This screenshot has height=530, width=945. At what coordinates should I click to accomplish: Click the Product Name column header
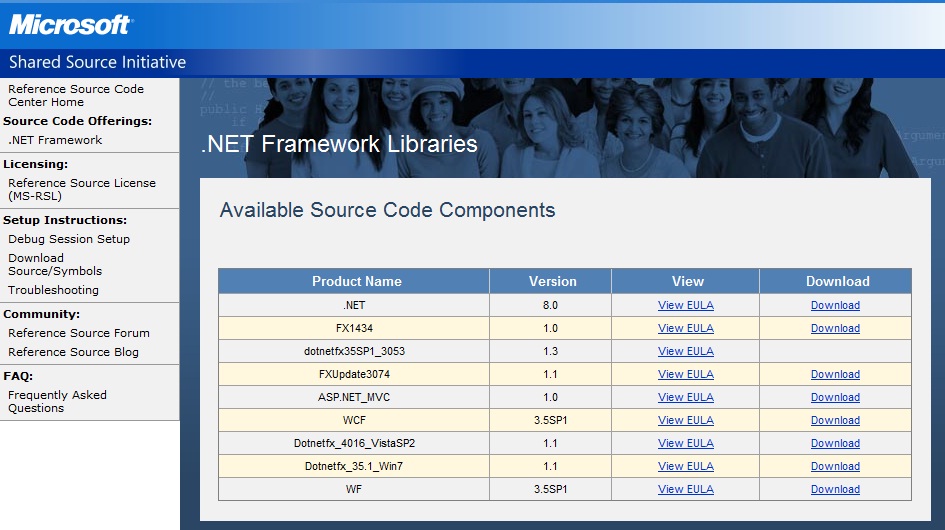[x=356, y=282]
